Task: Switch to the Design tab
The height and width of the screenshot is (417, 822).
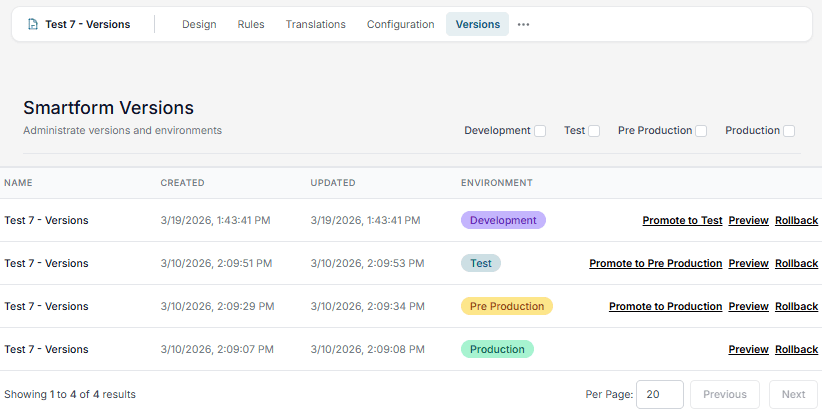Action: point(199,24)
